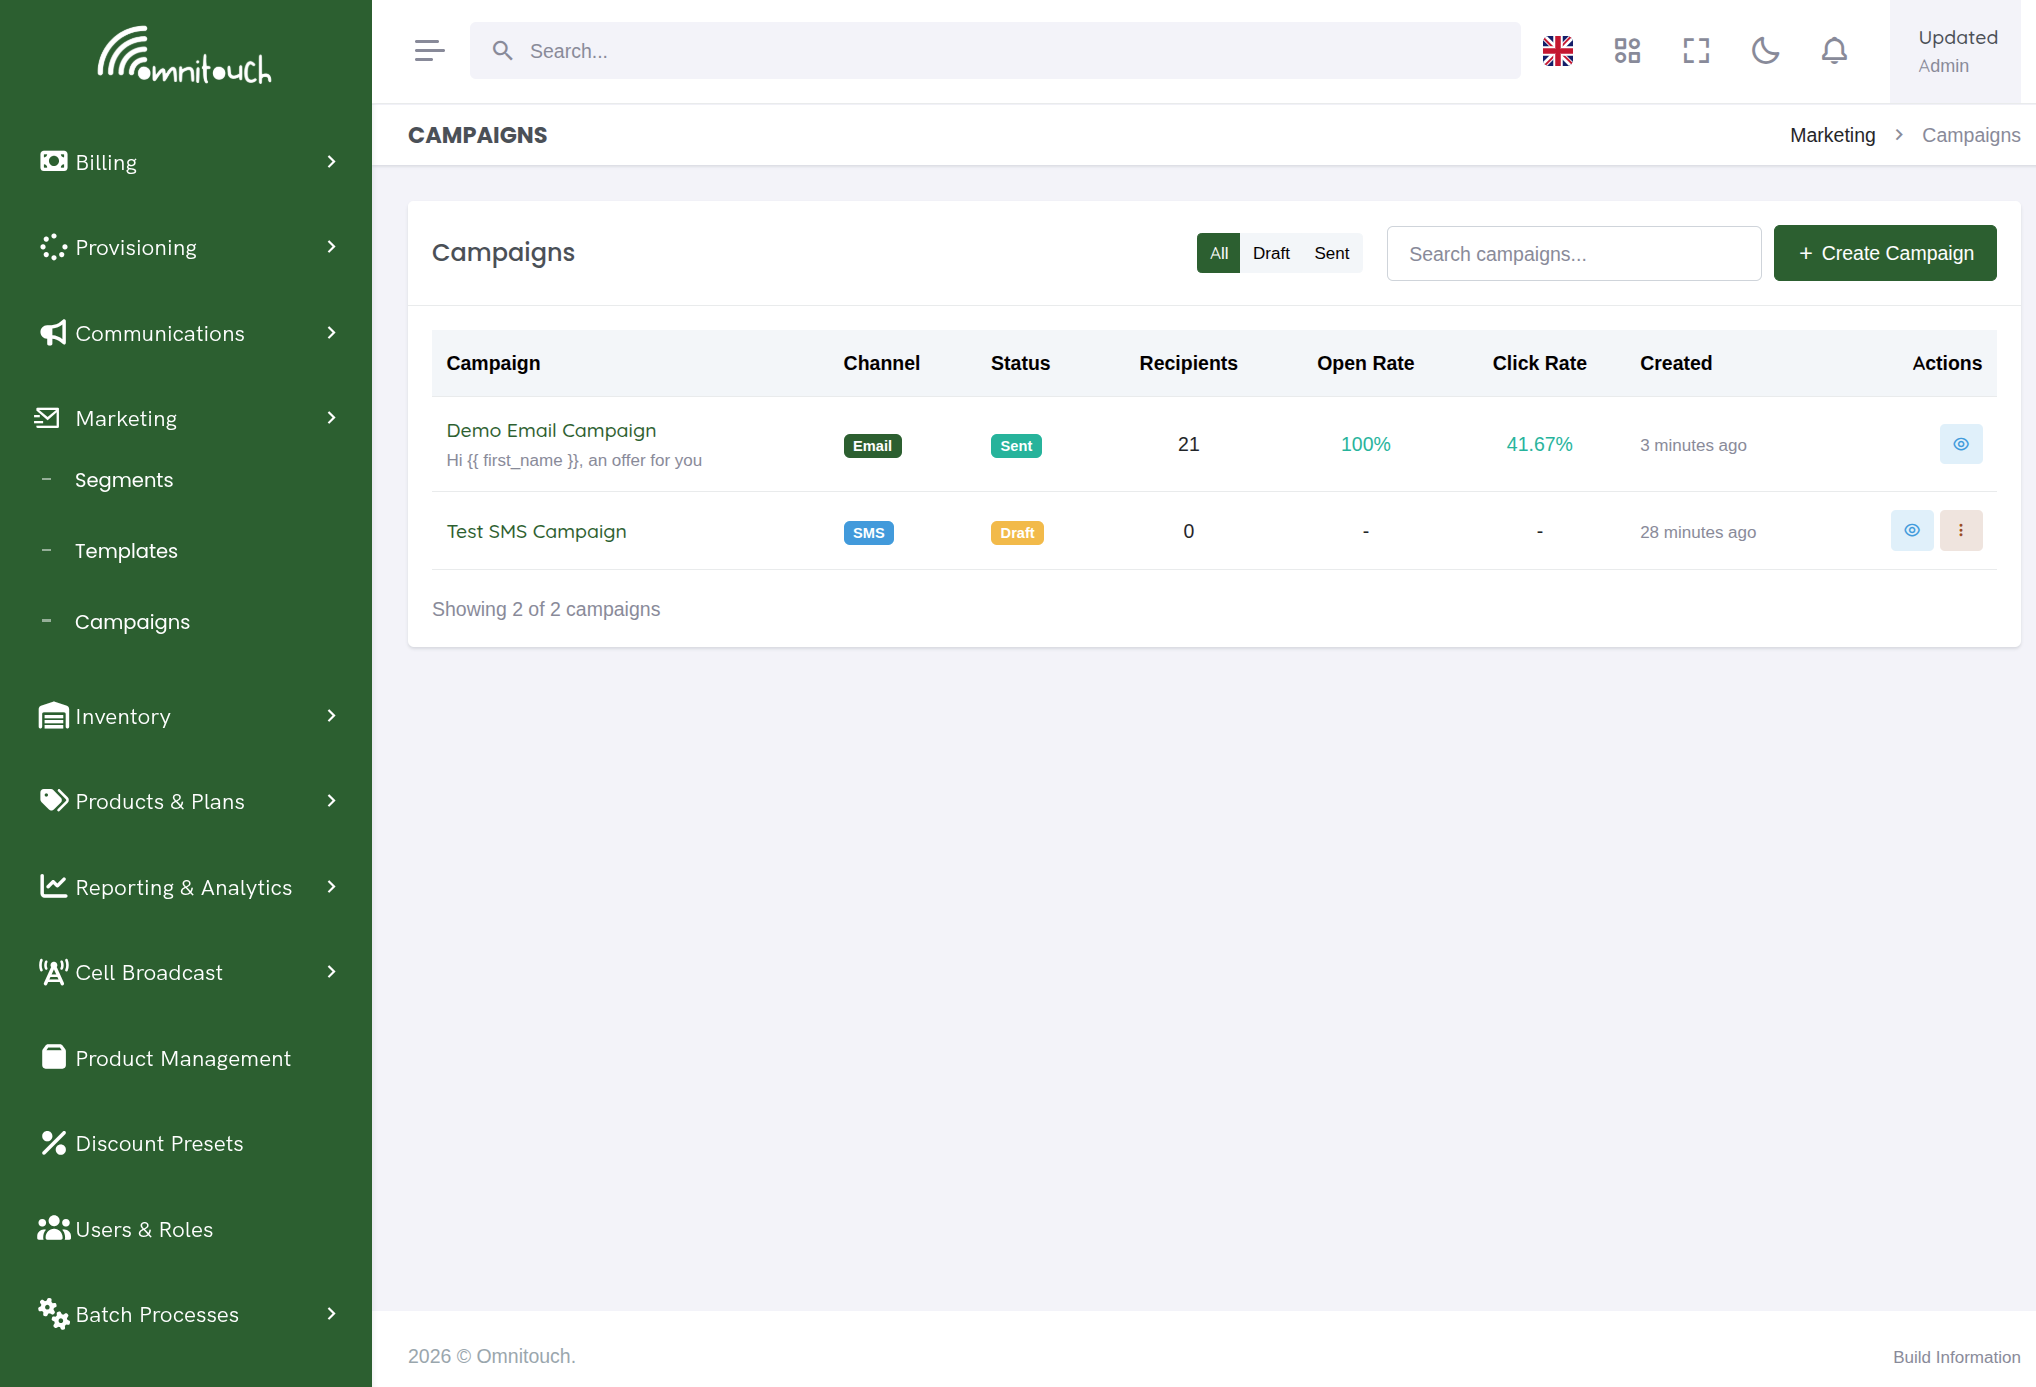Expand the Communications menu chevron
Viewport: 2036px width, 1387px height.
[332, 333]
